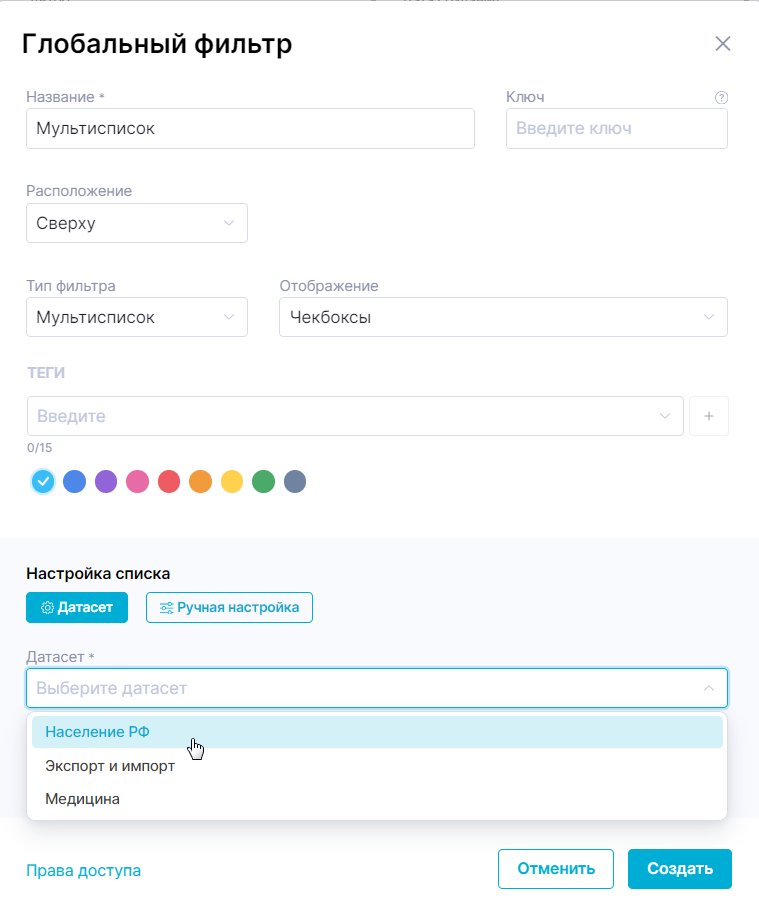
Task: Click the plus icon to add tag
Action: coord(709,416)
